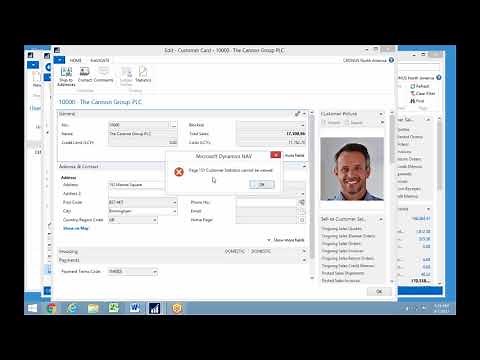Screen dimensions: 480x360
Task: Click the No. input field
Action: coord(139,125)
